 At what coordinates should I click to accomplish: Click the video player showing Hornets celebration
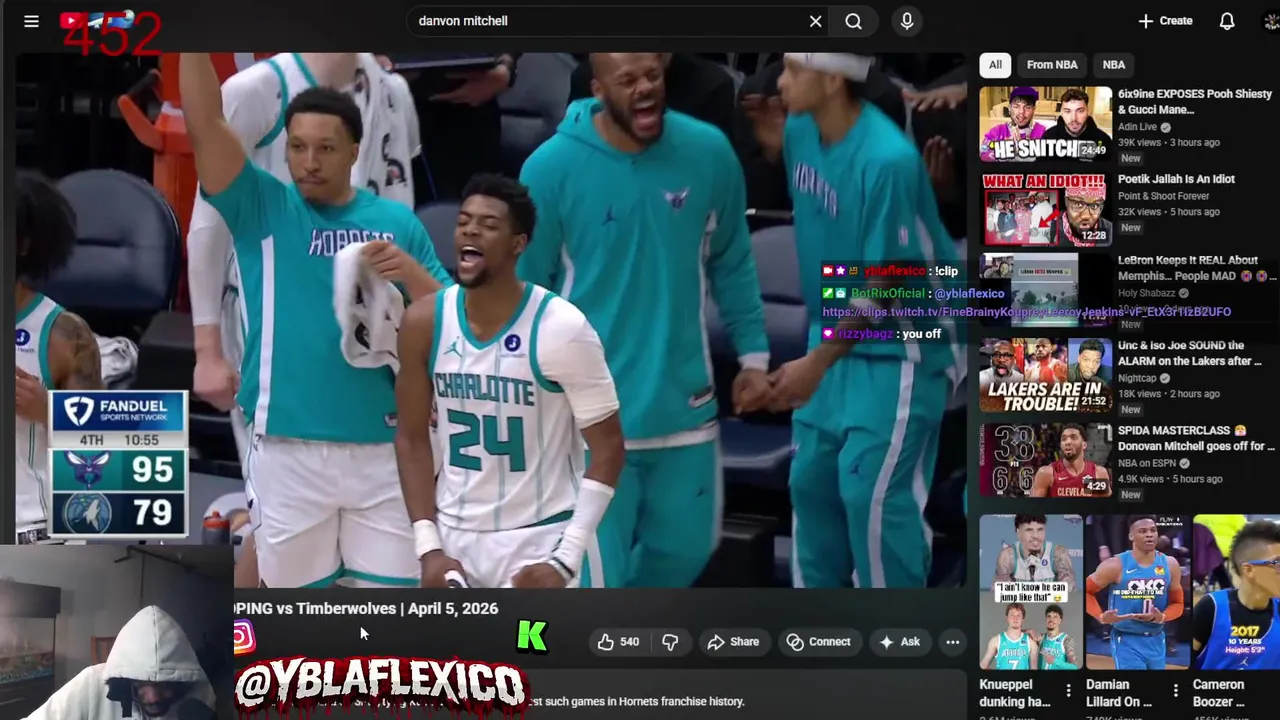pyautogui.click(x=490, y=320)
